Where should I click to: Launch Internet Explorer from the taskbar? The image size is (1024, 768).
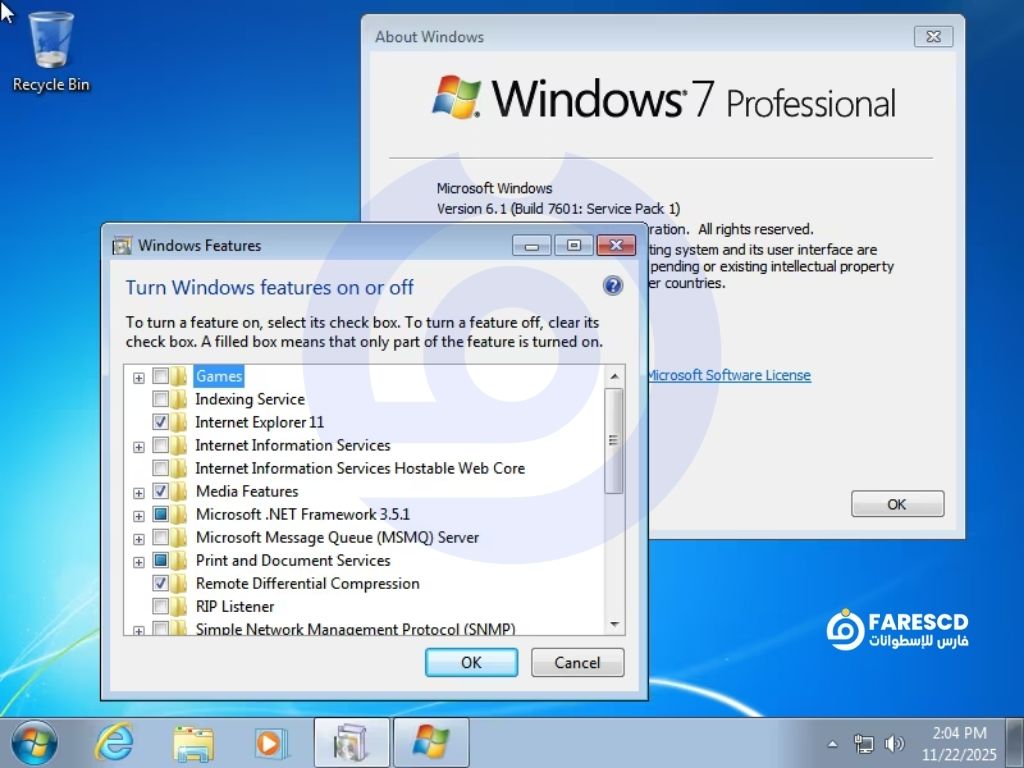pyautogui.click(x=114, y=743)
